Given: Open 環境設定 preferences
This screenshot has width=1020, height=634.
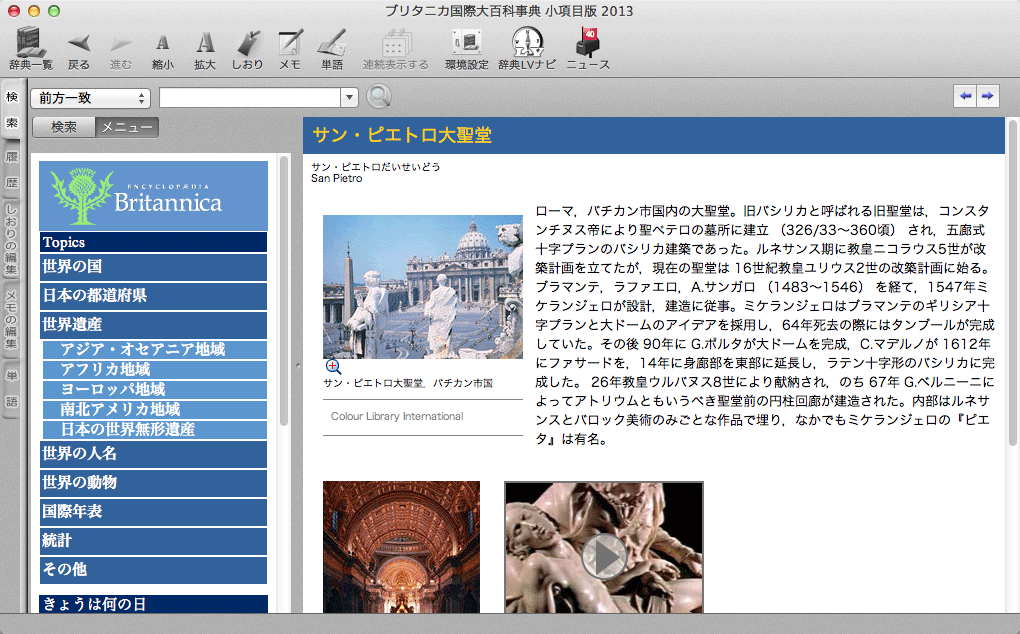Looking at the screenshot, I should 466,45.
